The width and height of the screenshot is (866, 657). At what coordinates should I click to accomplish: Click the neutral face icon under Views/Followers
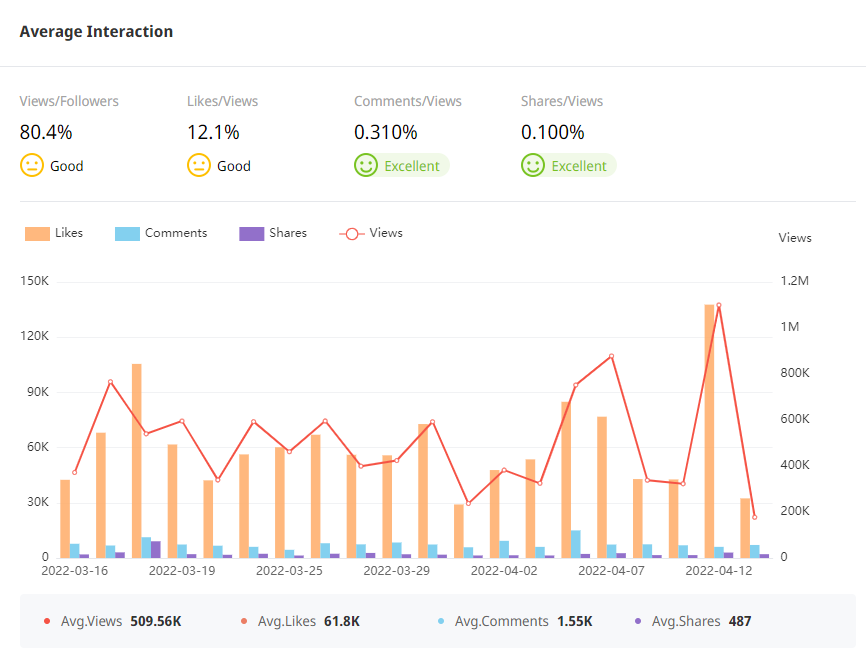pos(32,166)
